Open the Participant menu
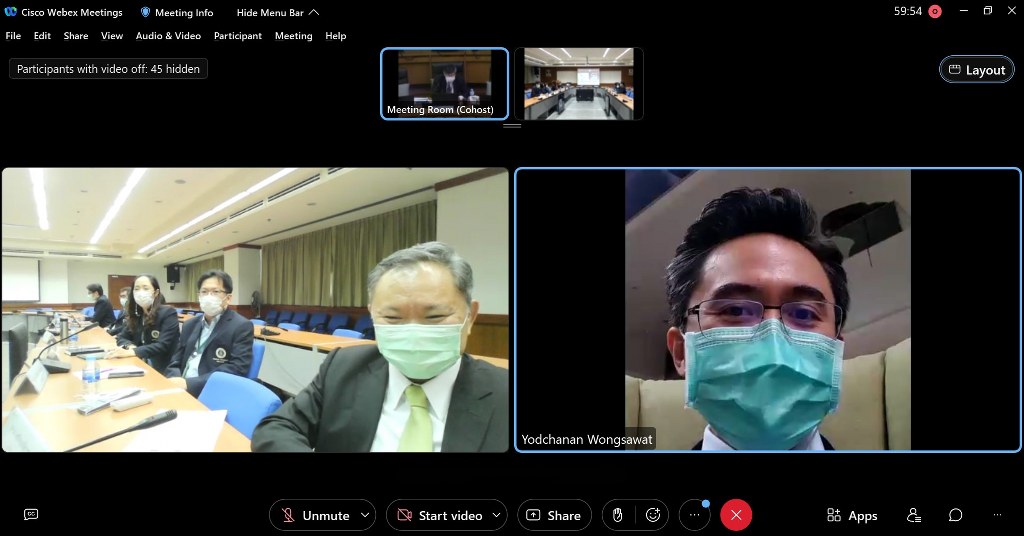 (238, 36)
